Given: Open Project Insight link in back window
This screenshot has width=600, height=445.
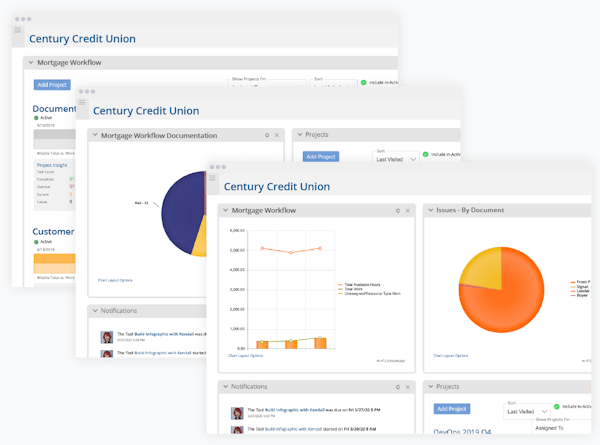Looking at the screenshot, I should click(52, 165).
